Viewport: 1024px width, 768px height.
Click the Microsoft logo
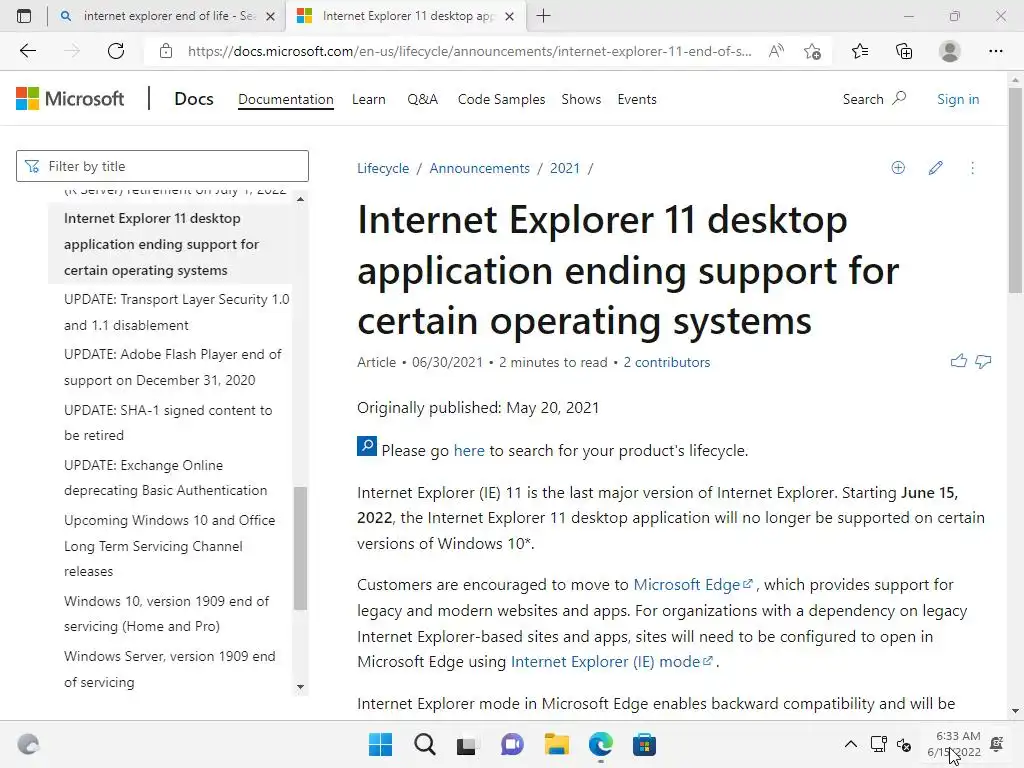(70, 99)
